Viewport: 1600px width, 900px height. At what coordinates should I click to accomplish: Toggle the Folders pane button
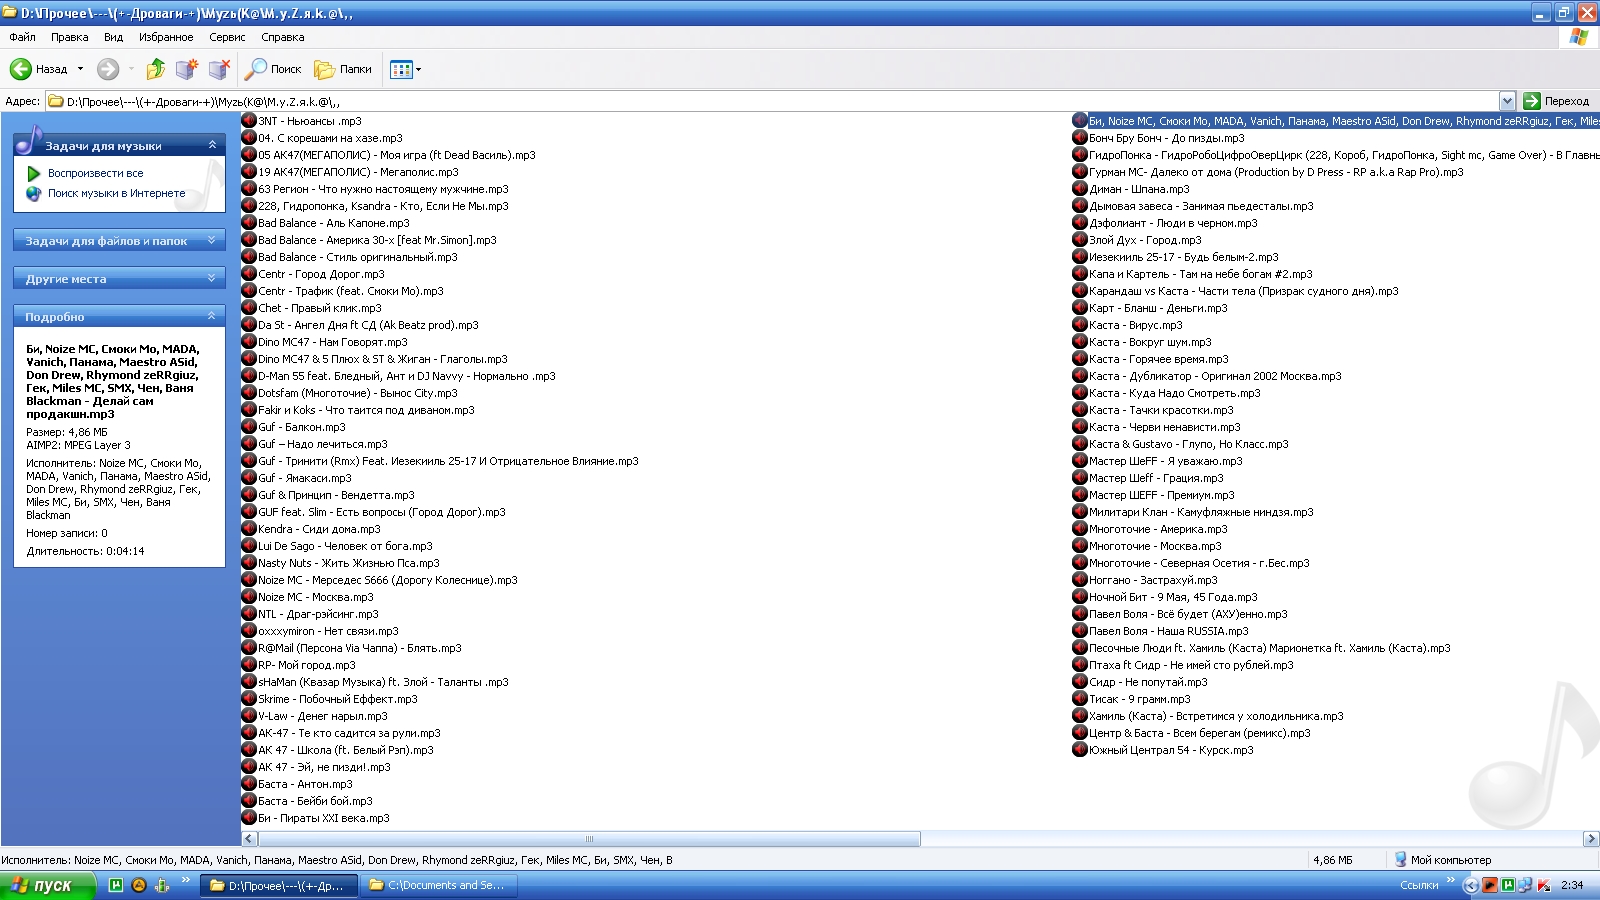(x=343, y=69)
